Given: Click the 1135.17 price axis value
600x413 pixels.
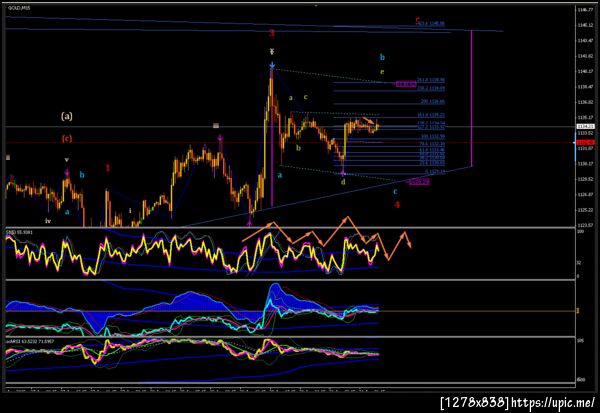Looking at the screenshot, I should (x=585, y=118).
